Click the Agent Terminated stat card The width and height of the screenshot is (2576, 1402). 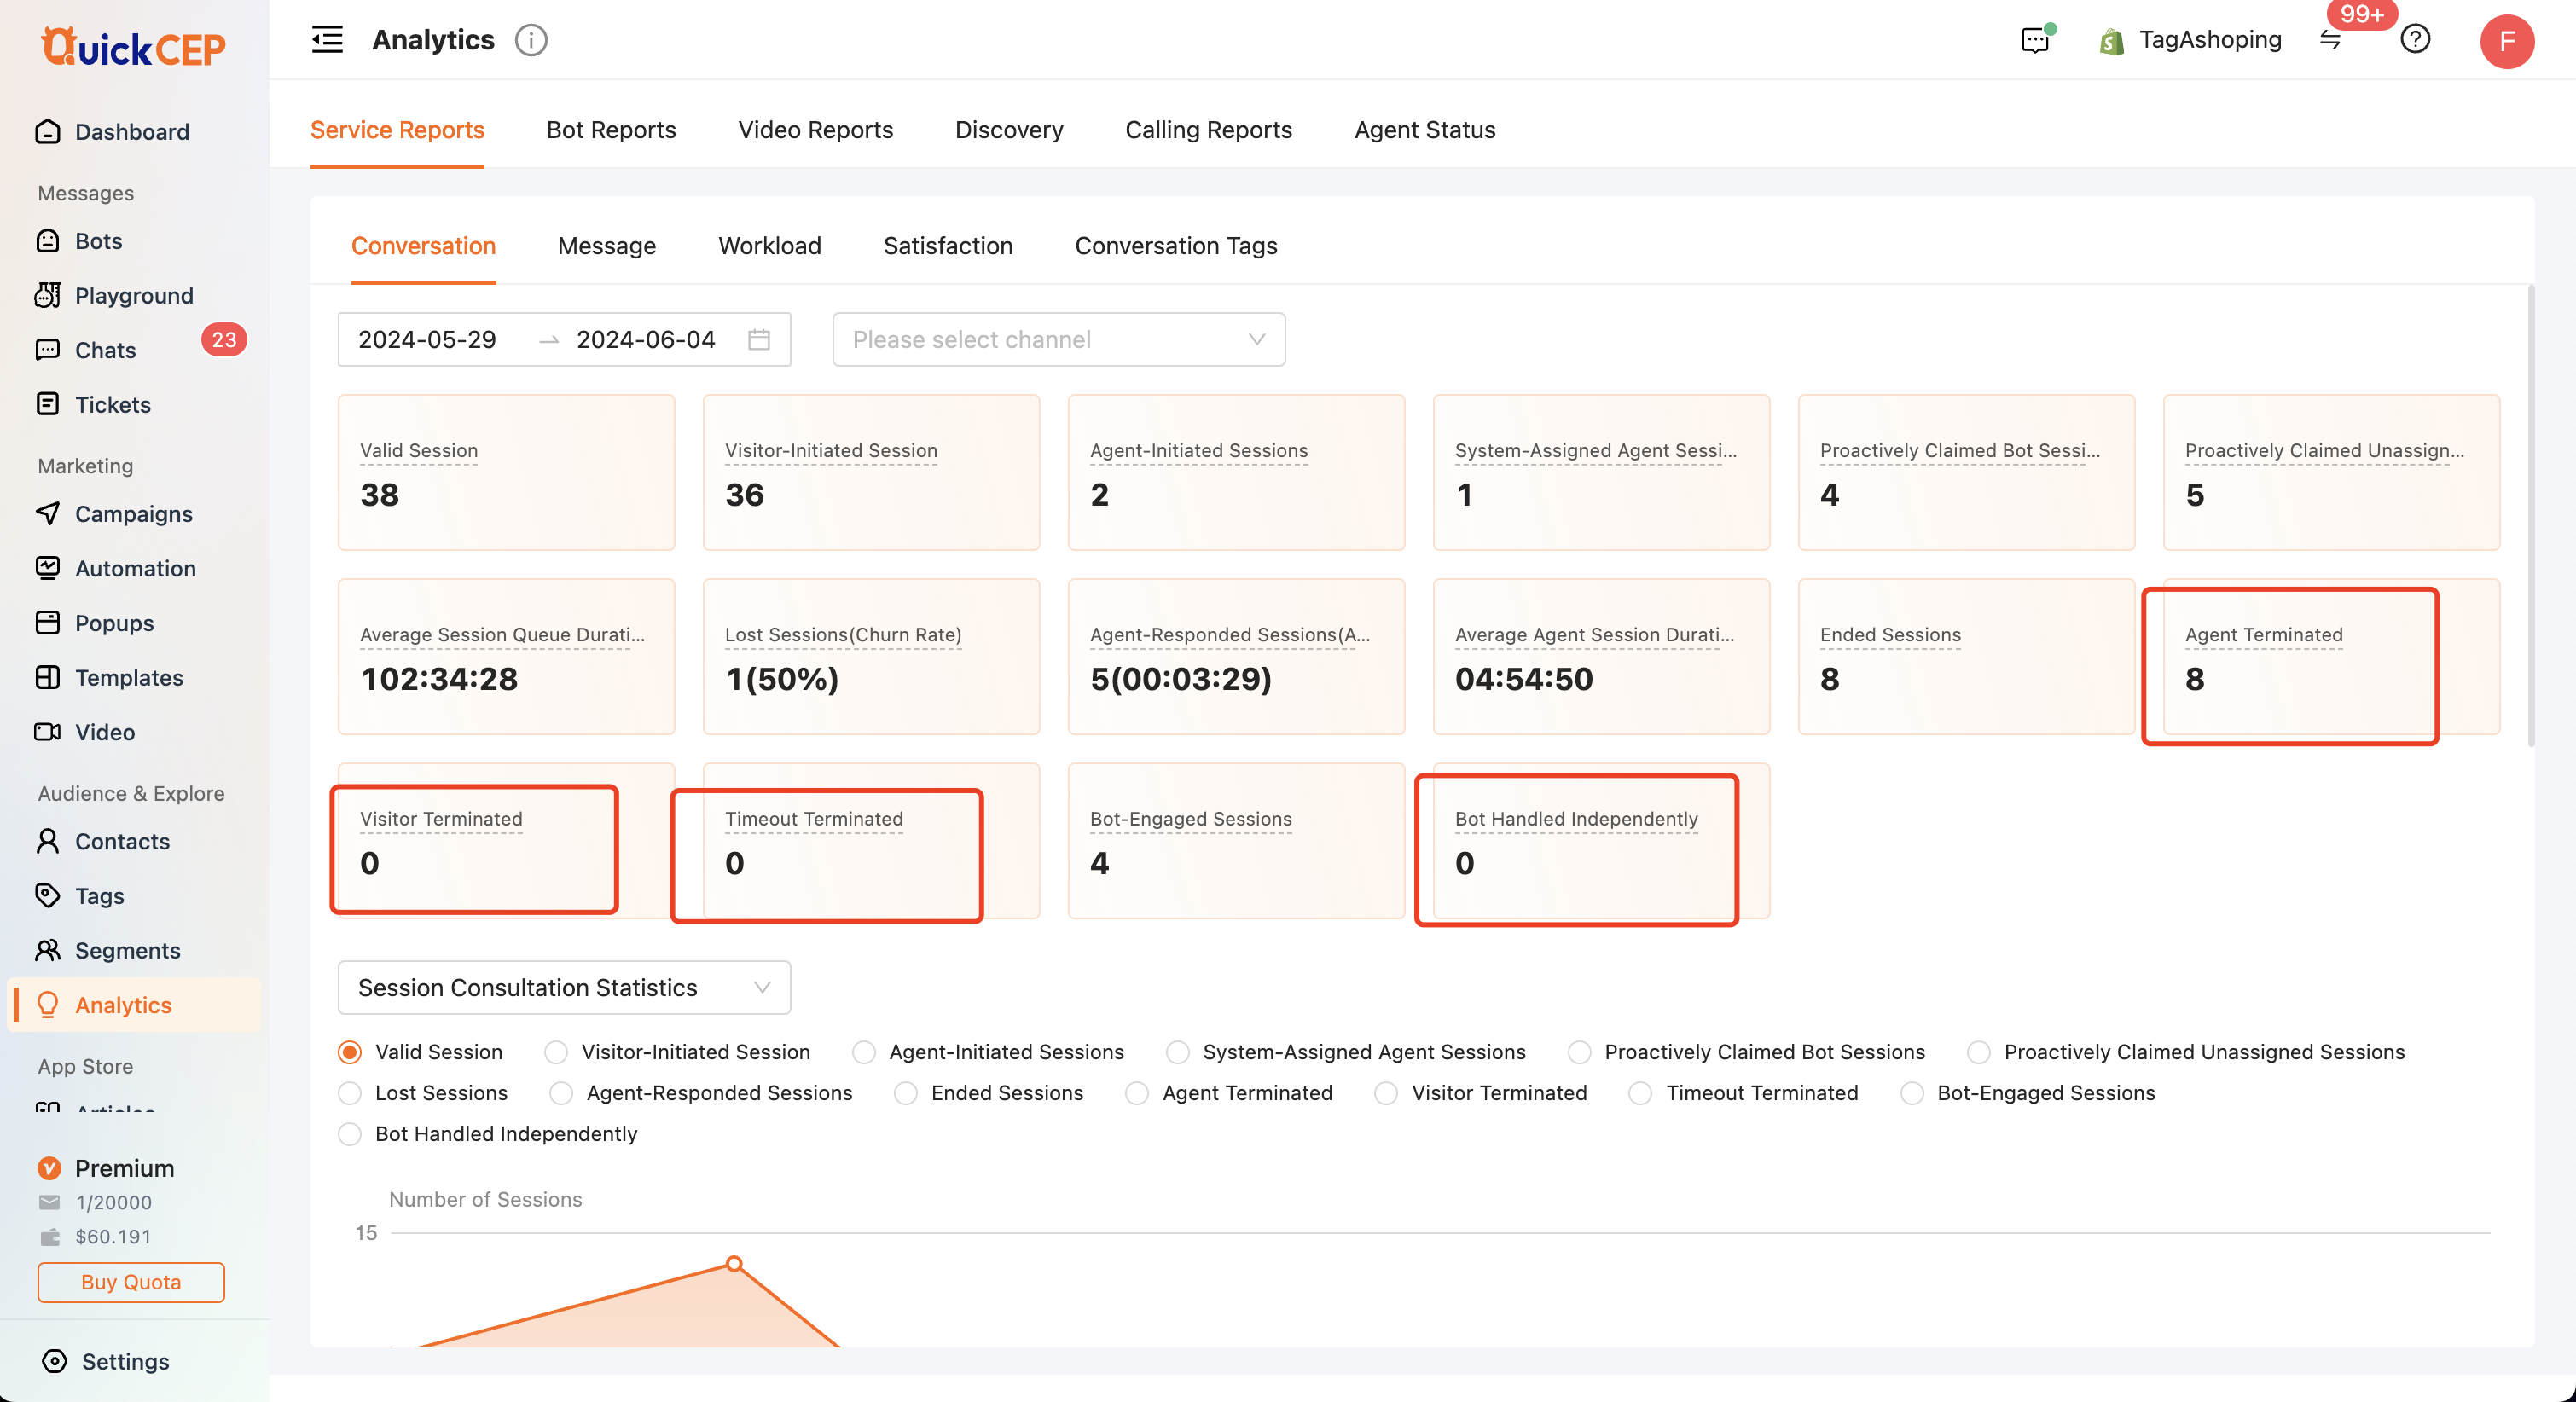point(2331,656)
